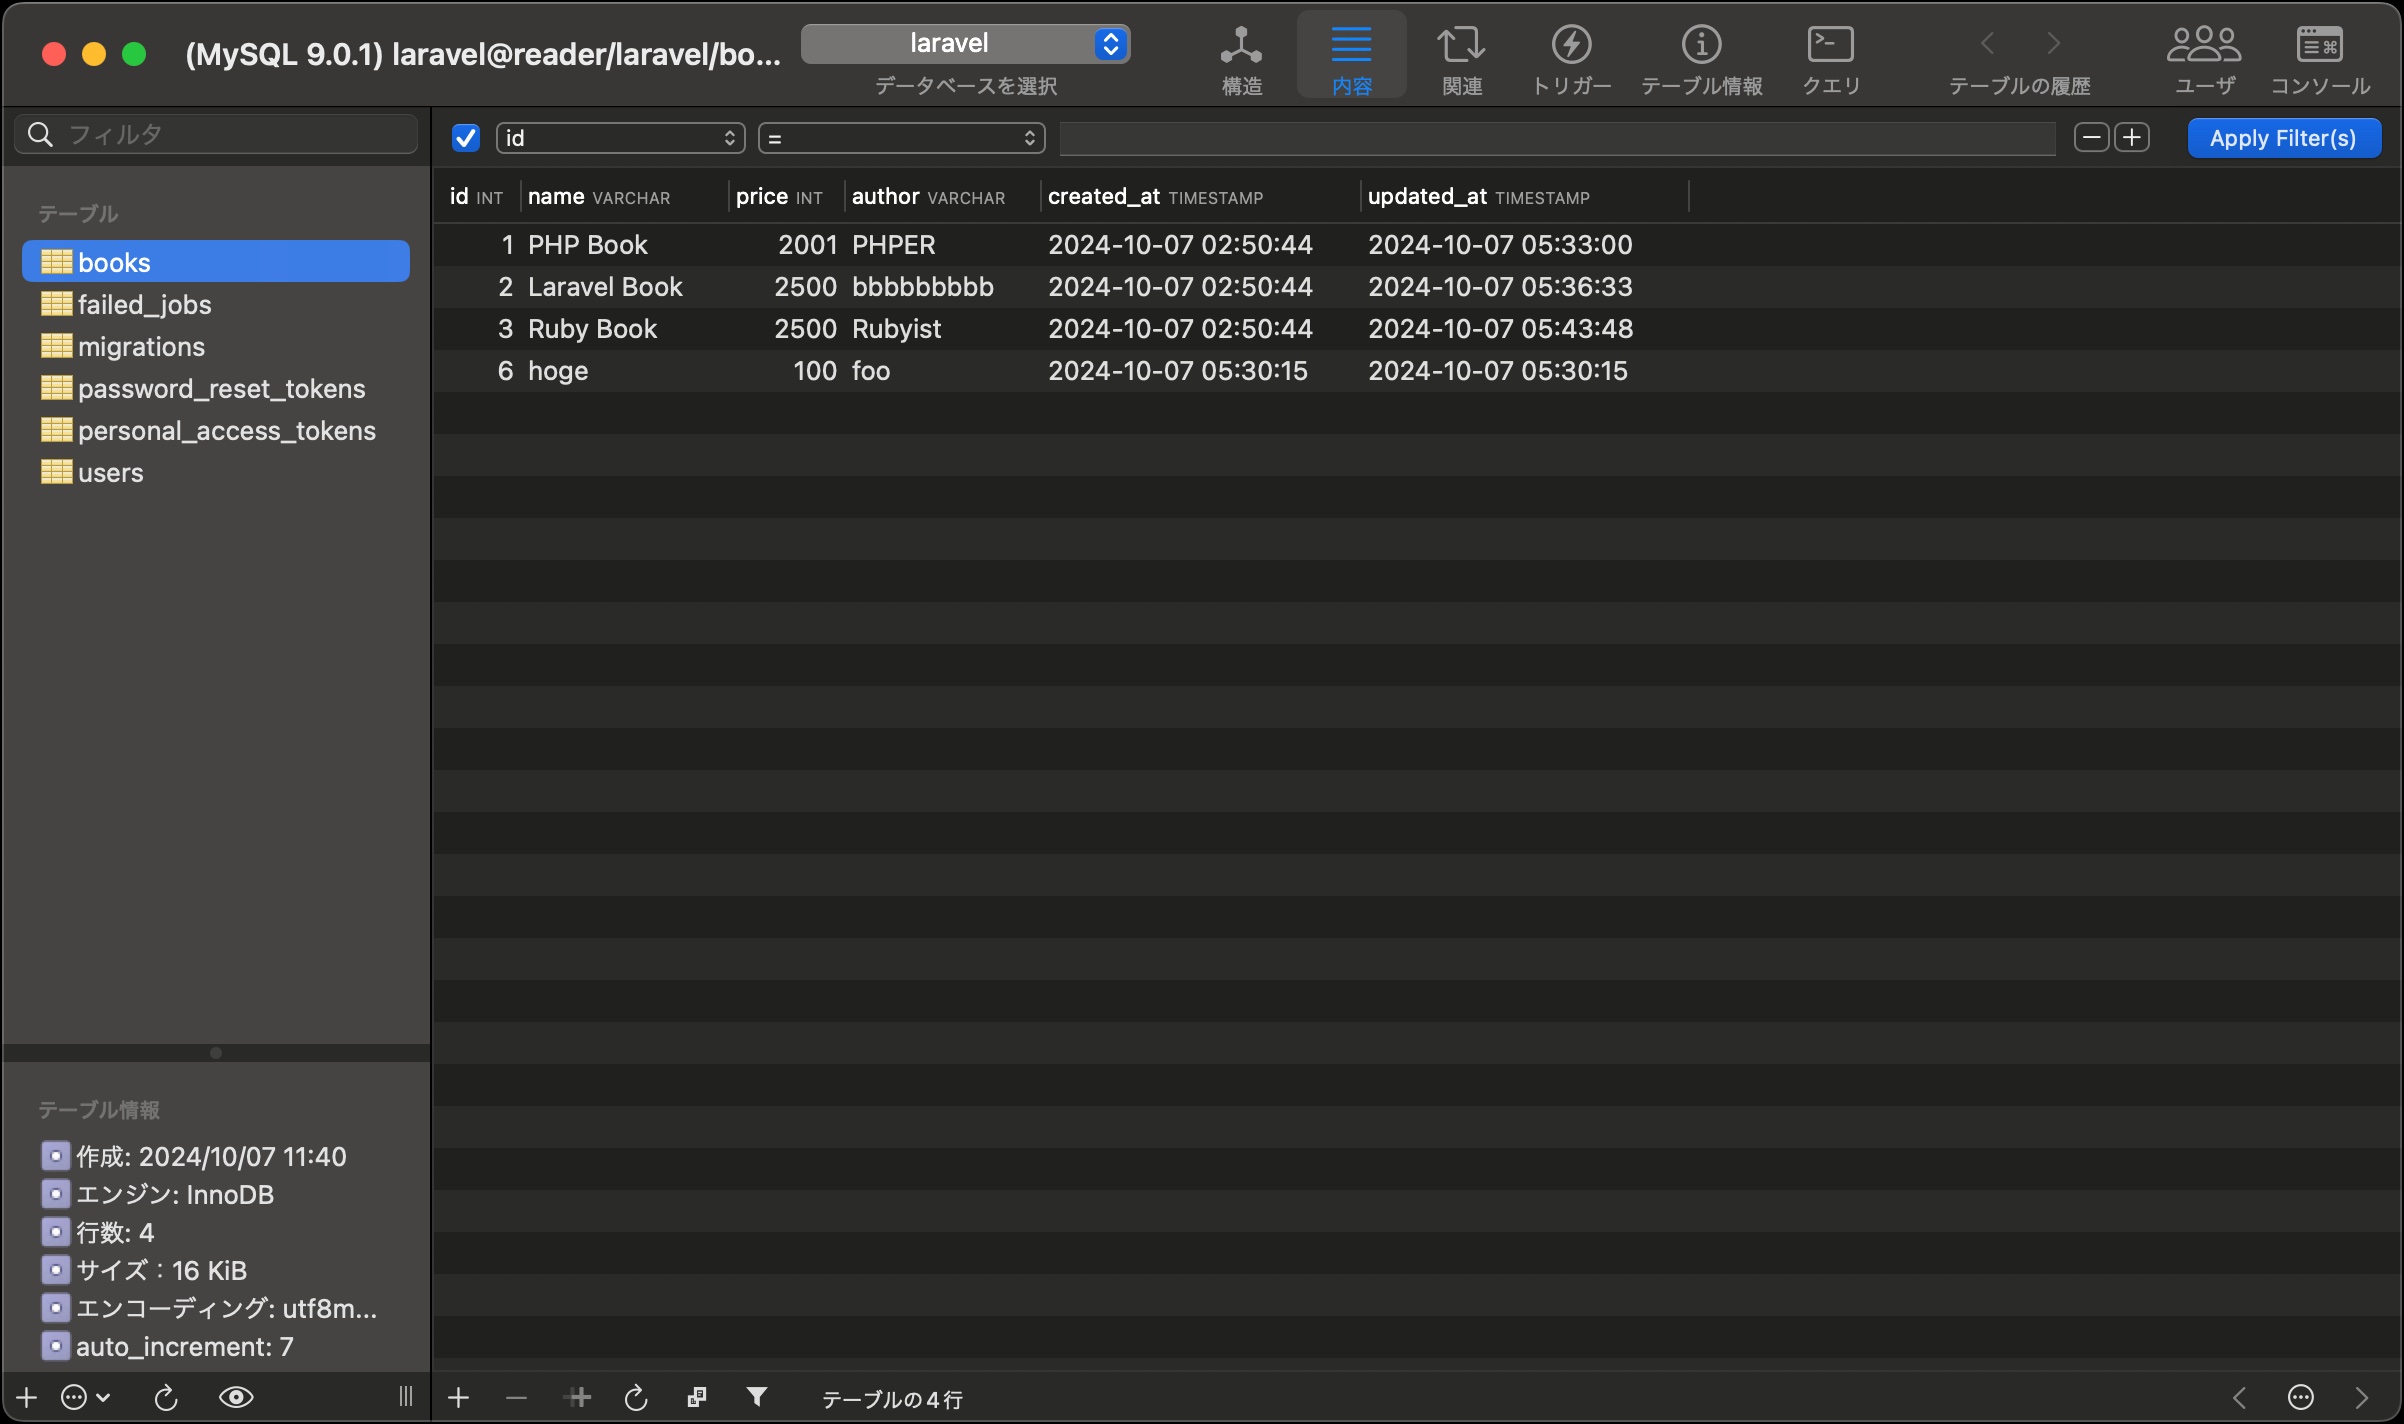The image size is (2404, 1424).
Task: Add filter rule with plus button
Action: click(2131, 137)
